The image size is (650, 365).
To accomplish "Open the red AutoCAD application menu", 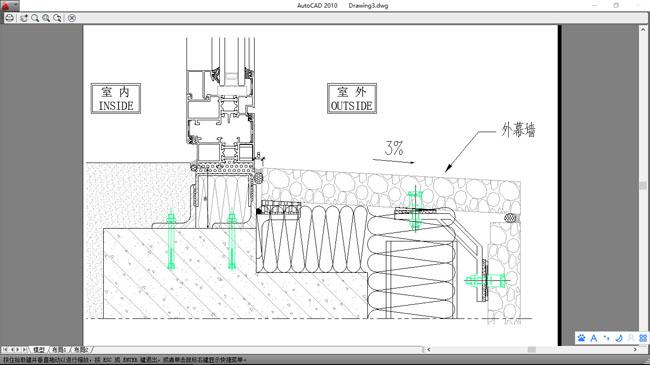I will [6, 5].
